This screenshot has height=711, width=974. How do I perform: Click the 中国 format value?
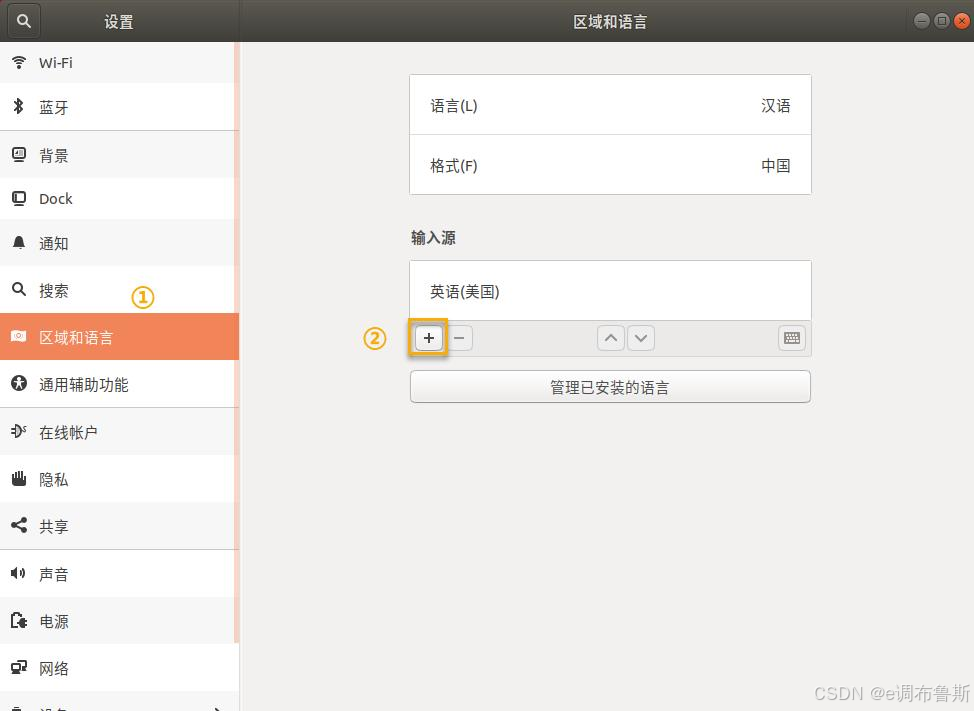tap(776, 165)
